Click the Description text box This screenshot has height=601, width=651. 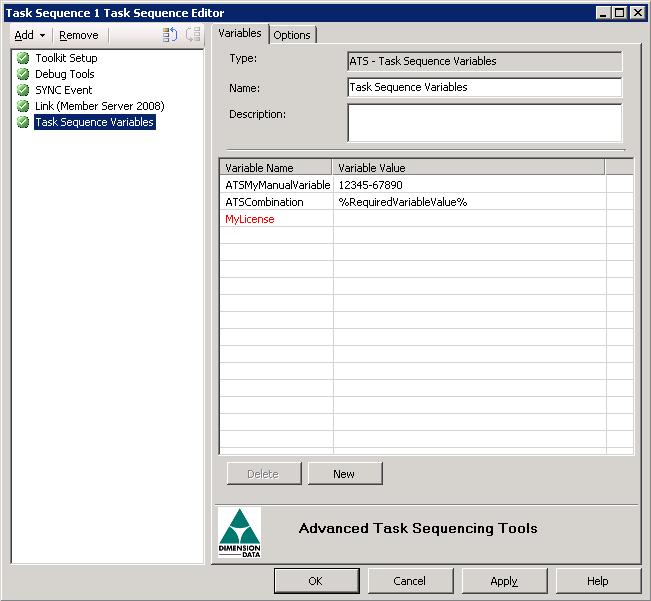pos(484,123)
